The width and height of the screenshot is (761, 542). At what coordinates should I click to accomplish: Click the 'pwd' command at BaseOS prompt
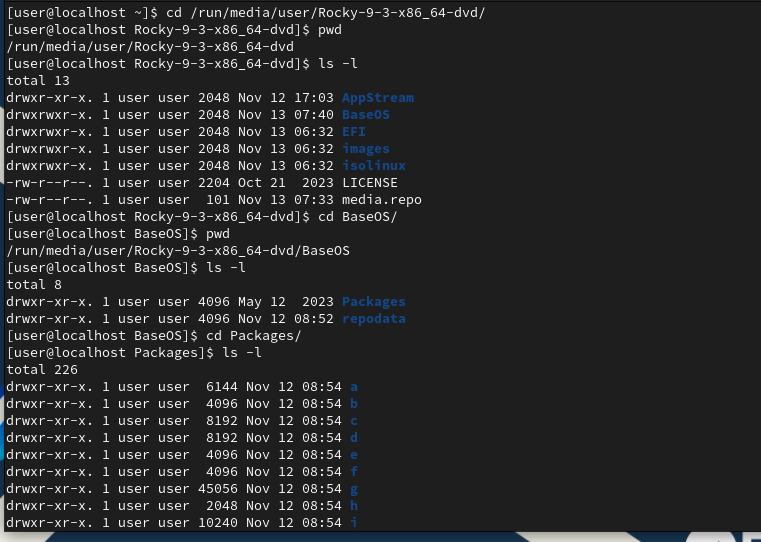tap(218, 234)
